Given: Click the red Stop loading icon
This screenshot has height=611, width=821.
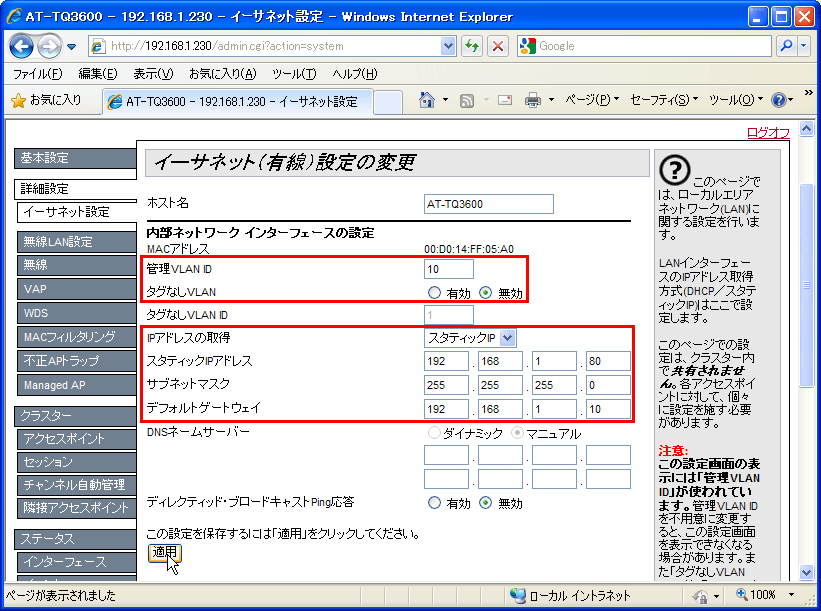Looking at the screenshot, I should (x=498, y=46).
